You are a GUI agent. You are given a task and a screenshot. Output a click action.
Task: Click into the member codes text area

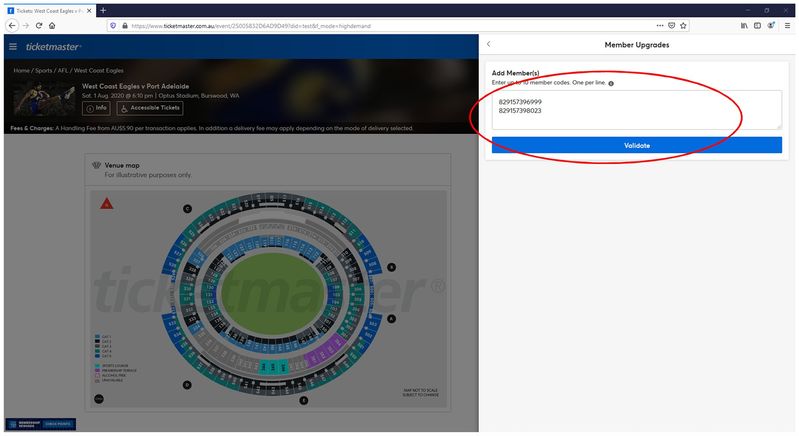(636, 110)
